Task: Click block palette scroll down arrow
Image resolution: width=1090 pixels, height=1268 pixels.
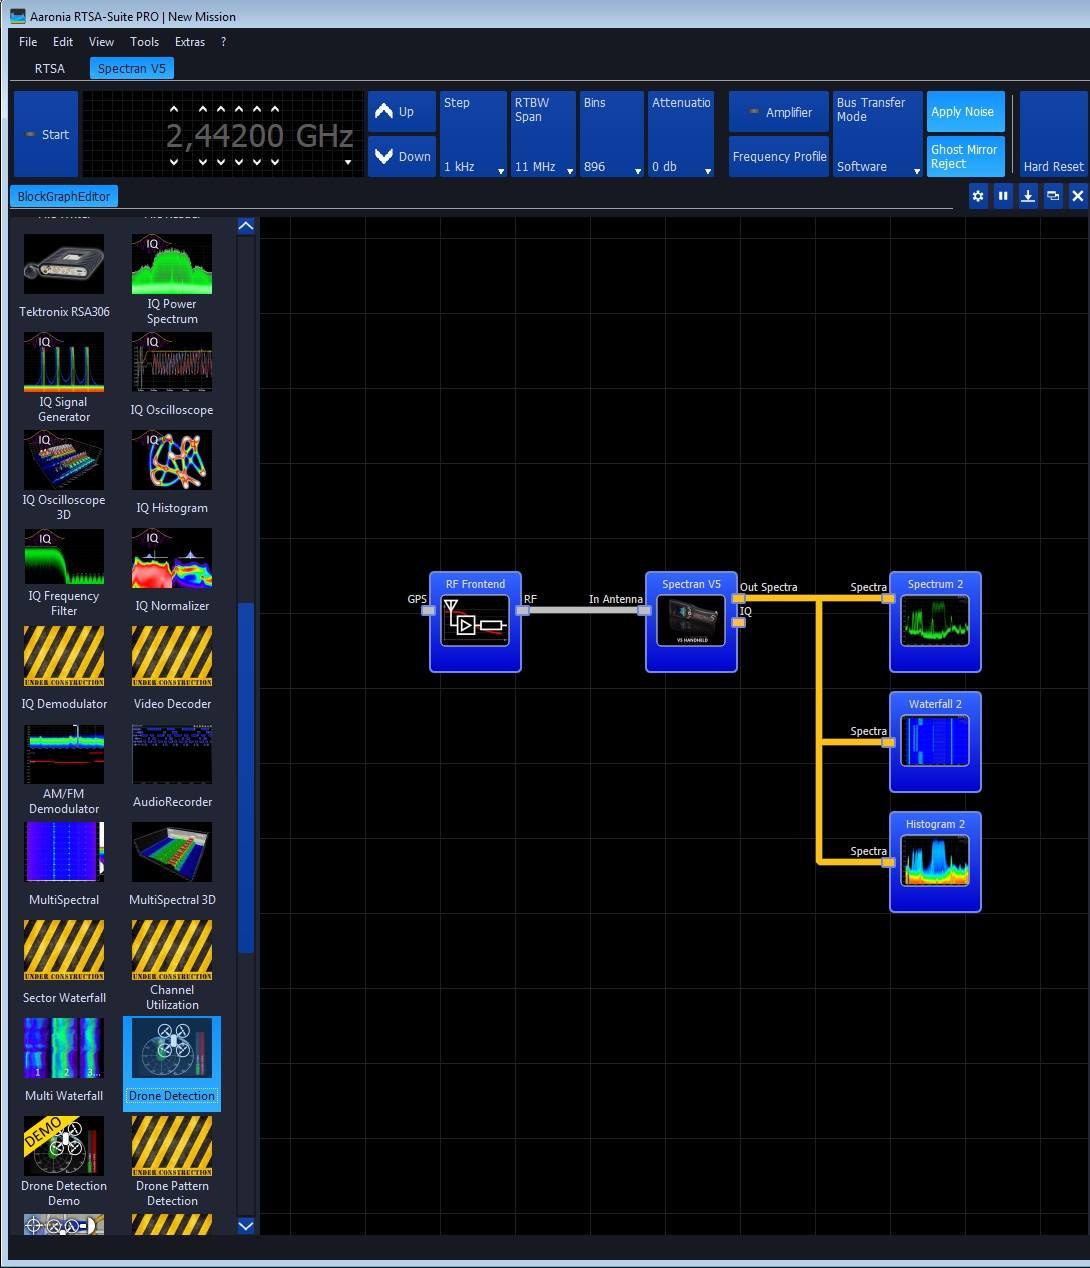Action: click(246, 1225)
